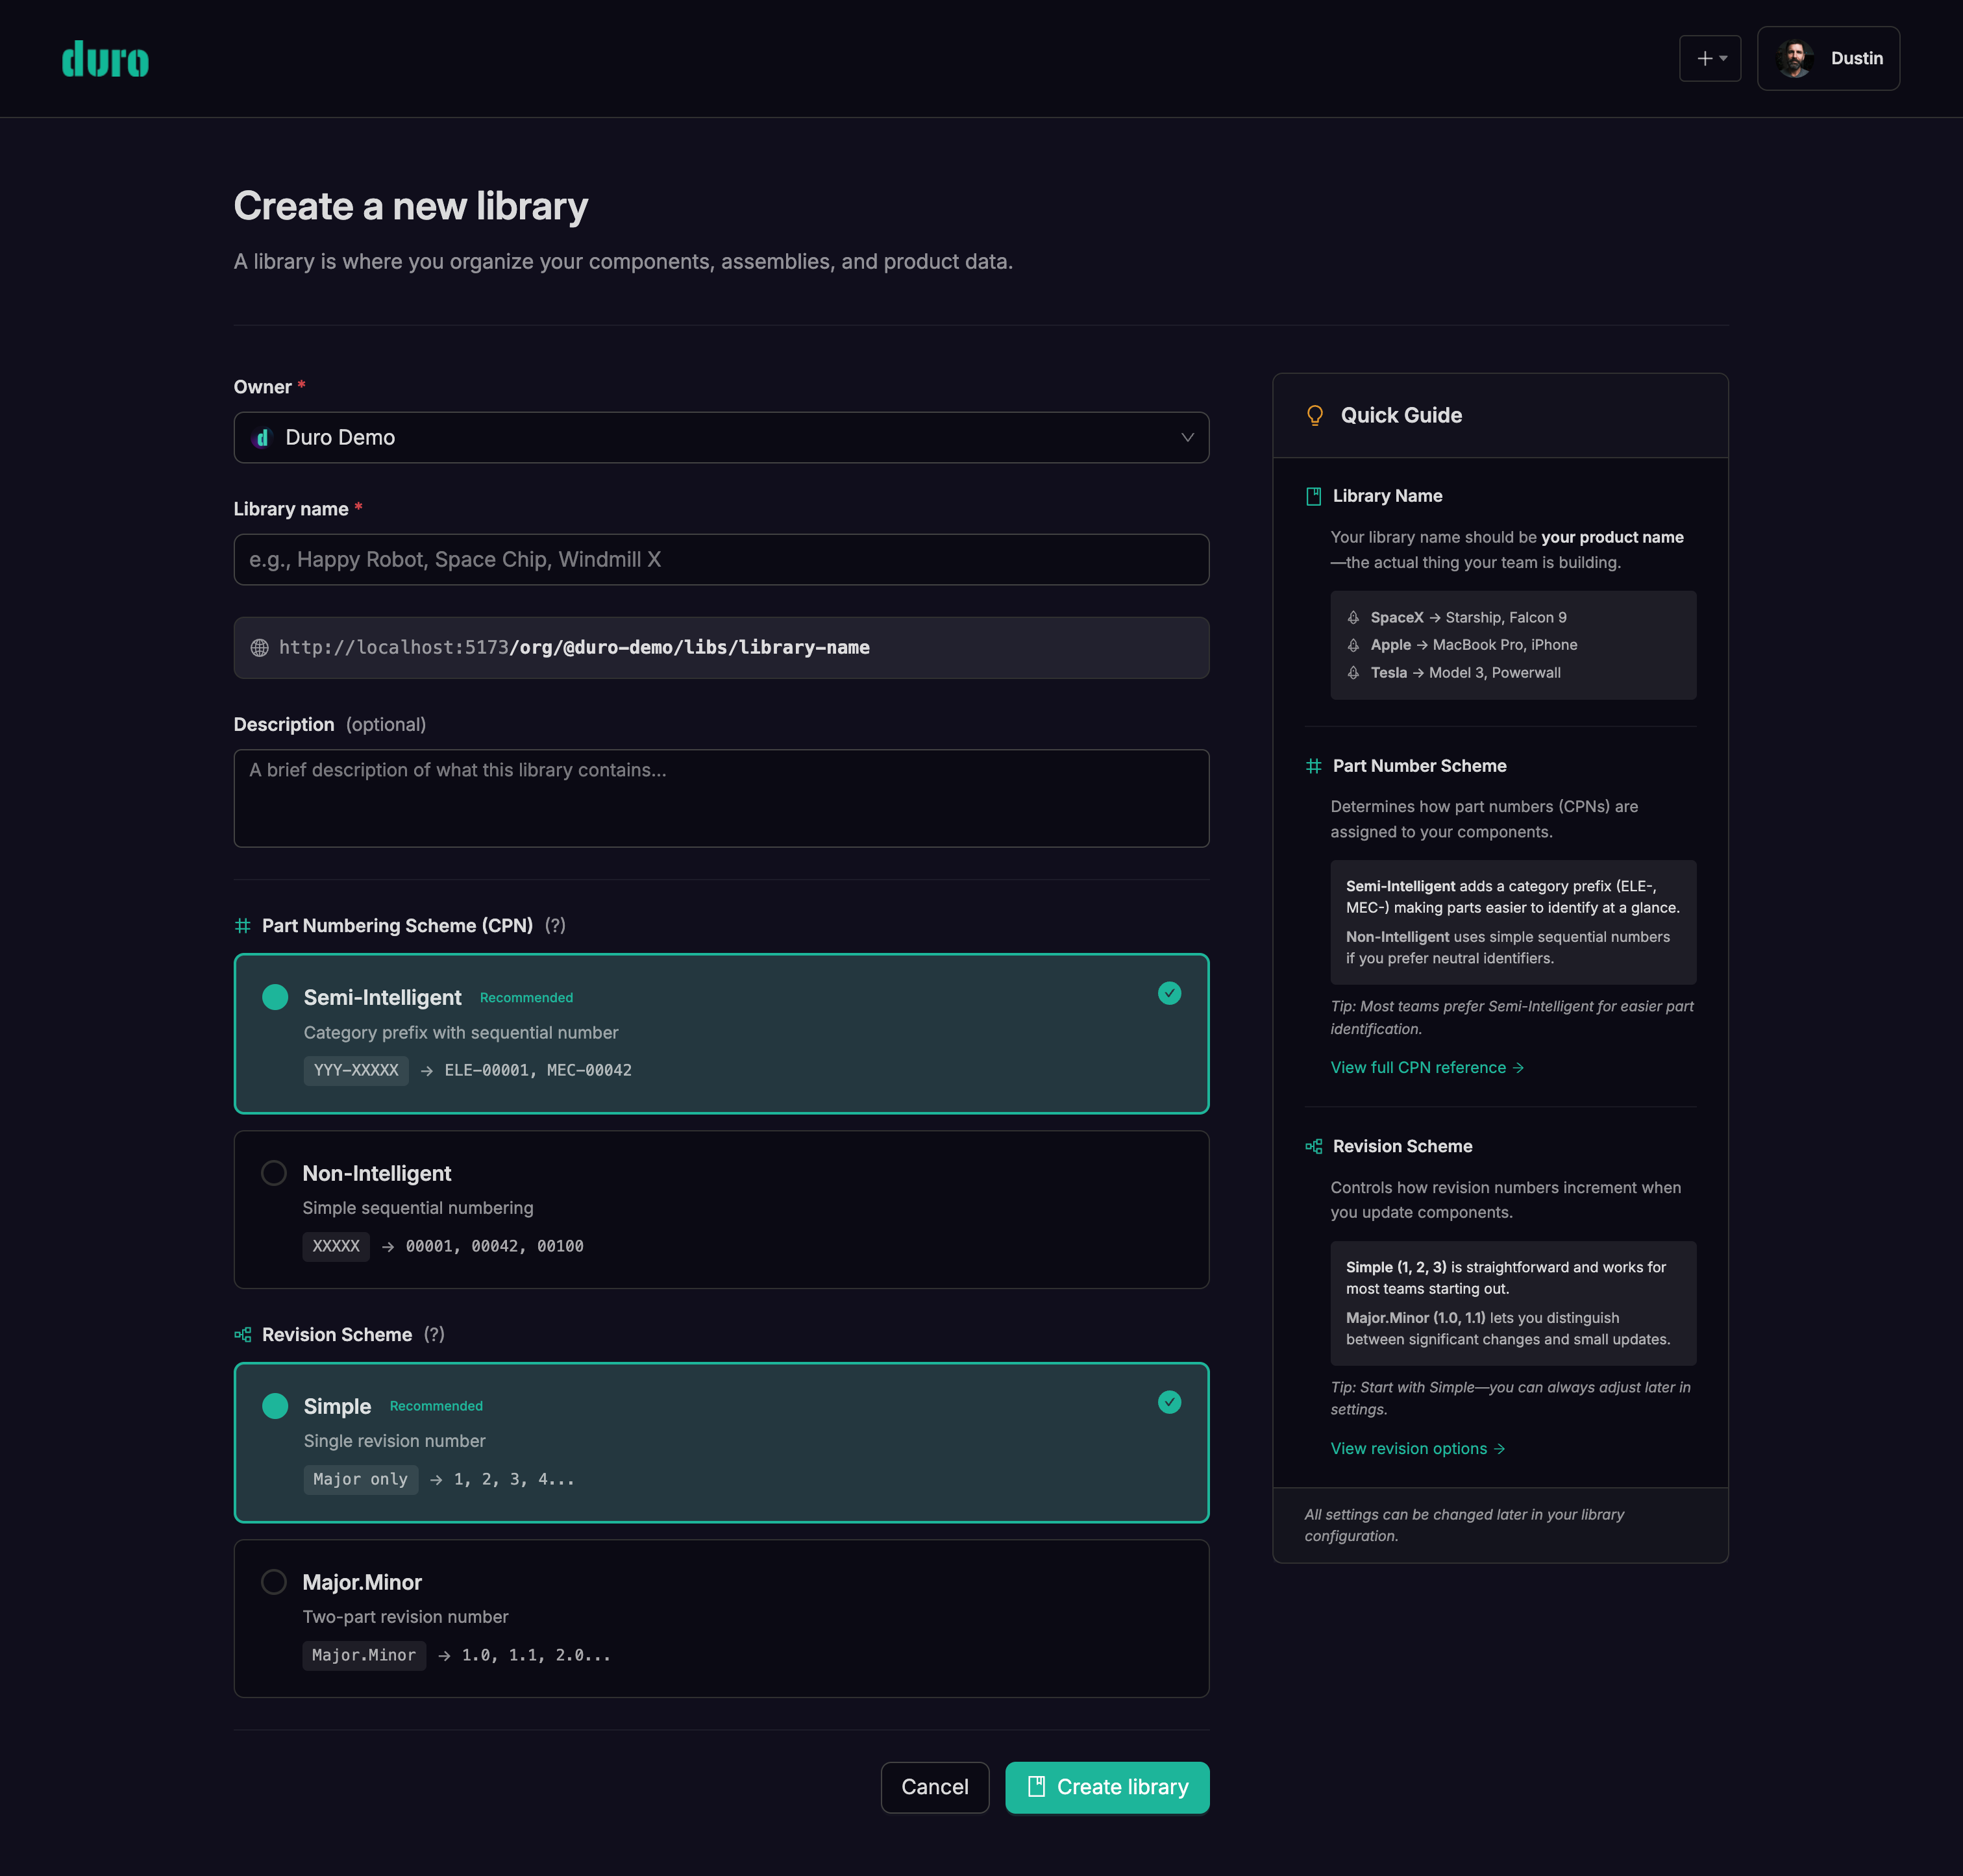This screenshot has height=1876, width=1963.
Task: Choose the Major.Minor revision radio button
Action: 274,1581
